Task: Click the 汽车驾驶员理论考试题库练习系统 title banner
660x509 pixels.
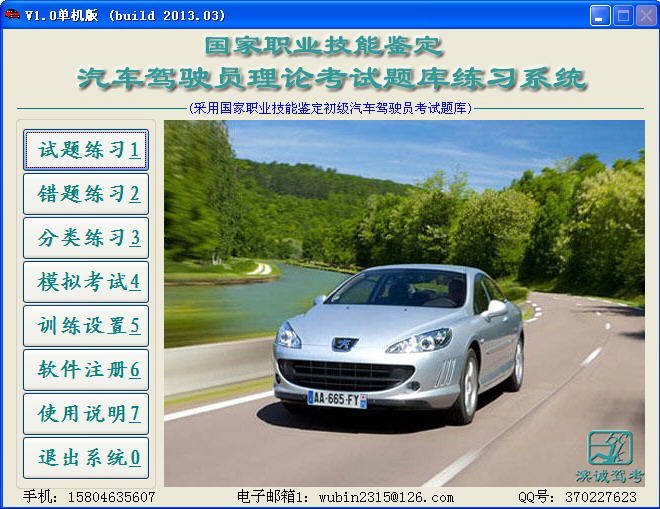Action: click(x=331, y=79)
